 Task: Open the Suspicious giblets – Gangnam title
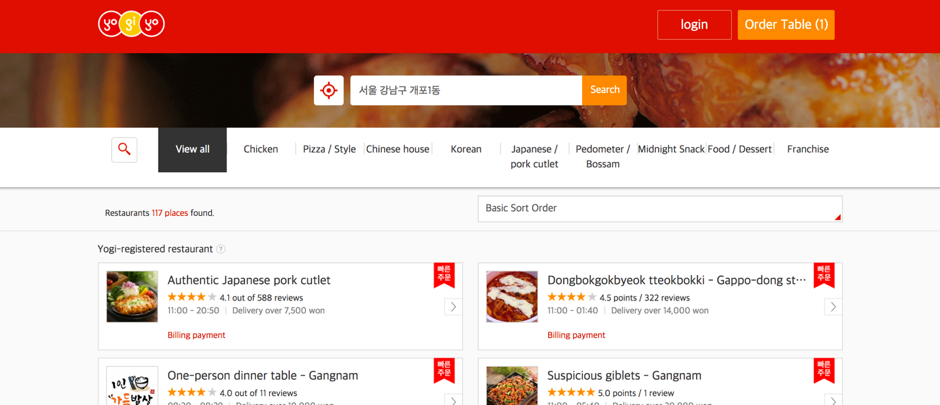pyautogui.click(x=624, y=376)
